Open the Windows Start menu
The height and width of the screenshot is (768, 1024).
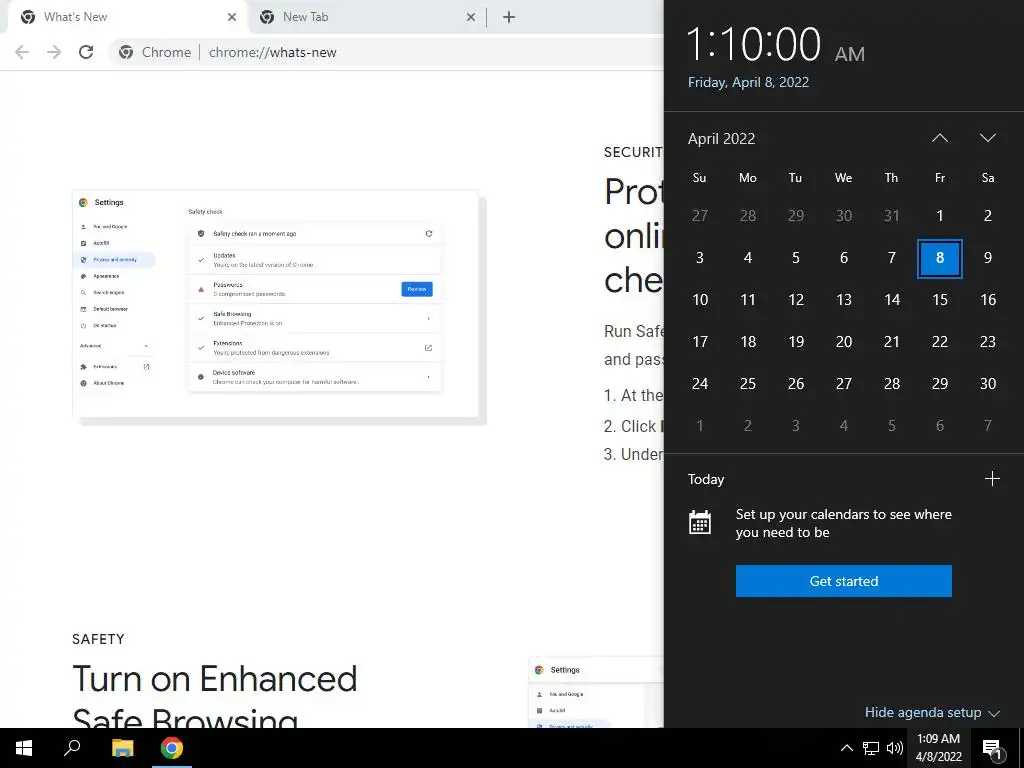24,748
